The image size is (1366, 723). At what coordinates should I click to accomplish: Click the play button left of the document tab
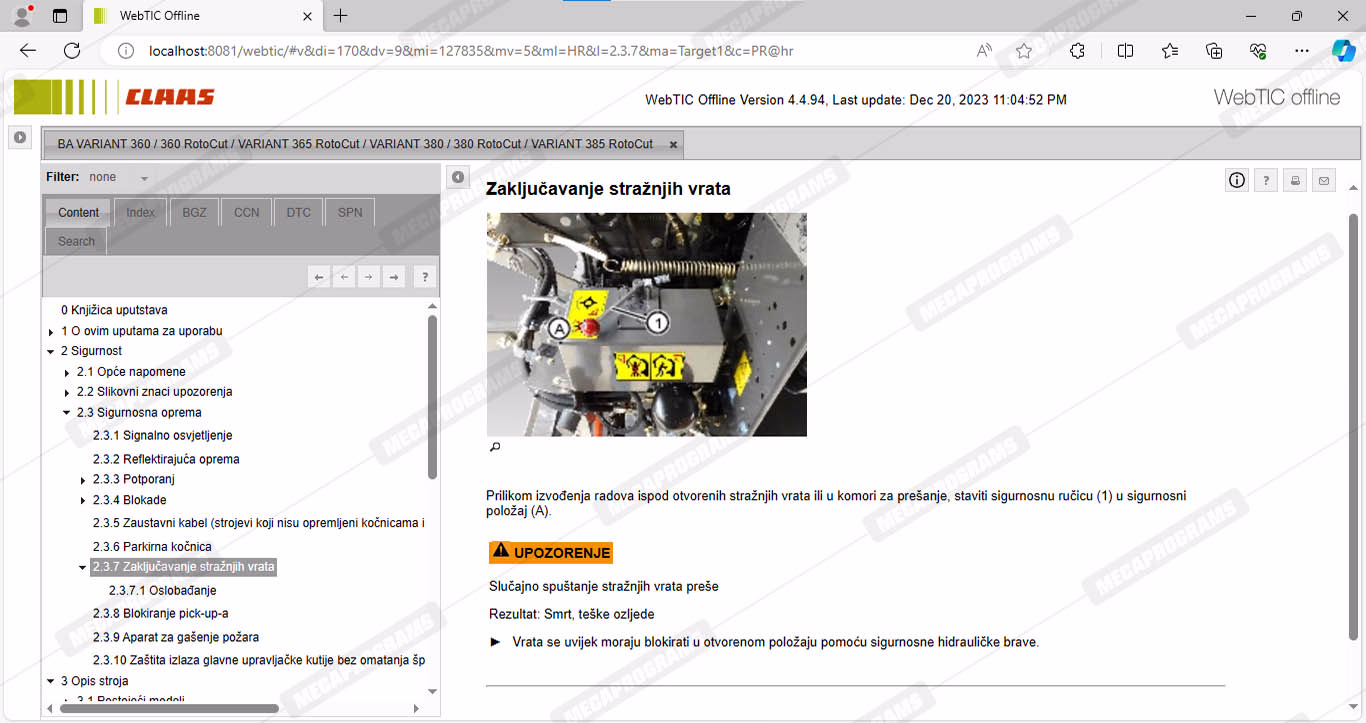tap(20, 137)
